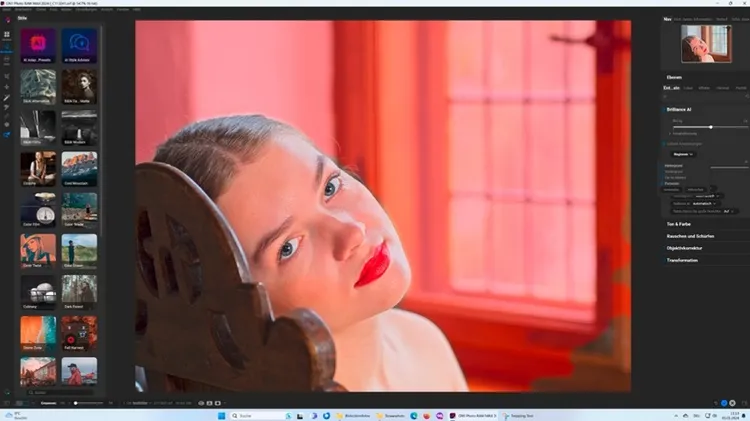Expand the Objektivkorrektur section
750x421 pixels.
pos(684,248)
